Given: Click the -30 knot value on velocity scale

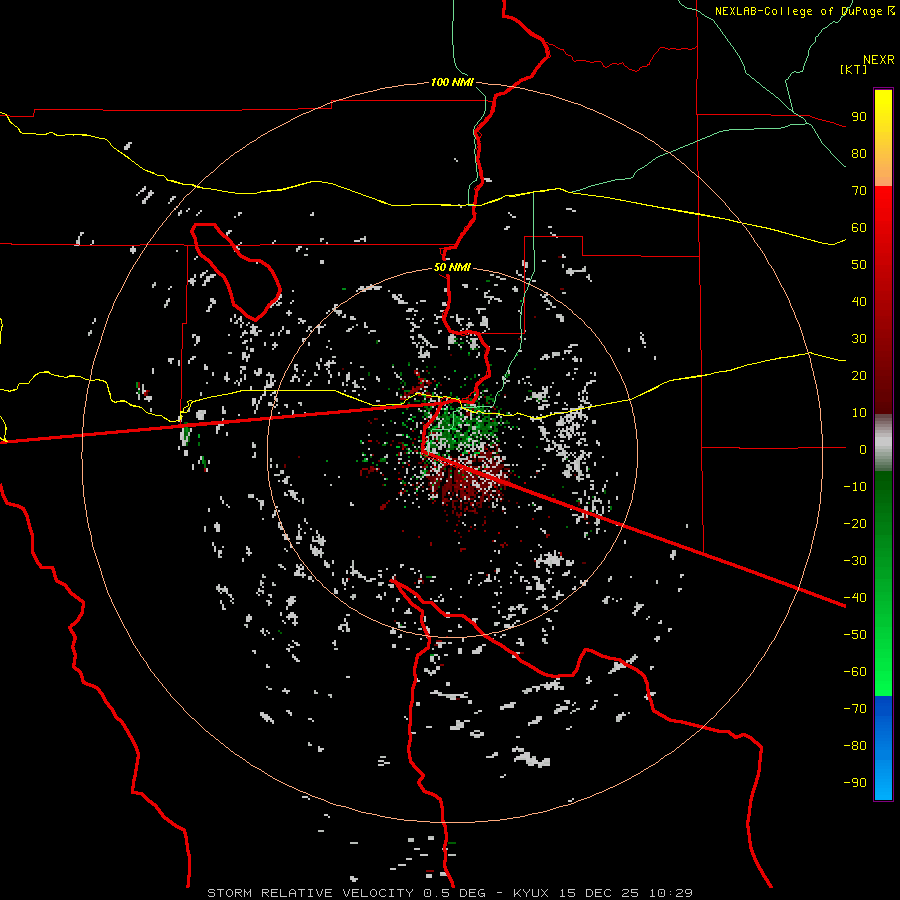Looking at the screenshot, I should (855, 561).
